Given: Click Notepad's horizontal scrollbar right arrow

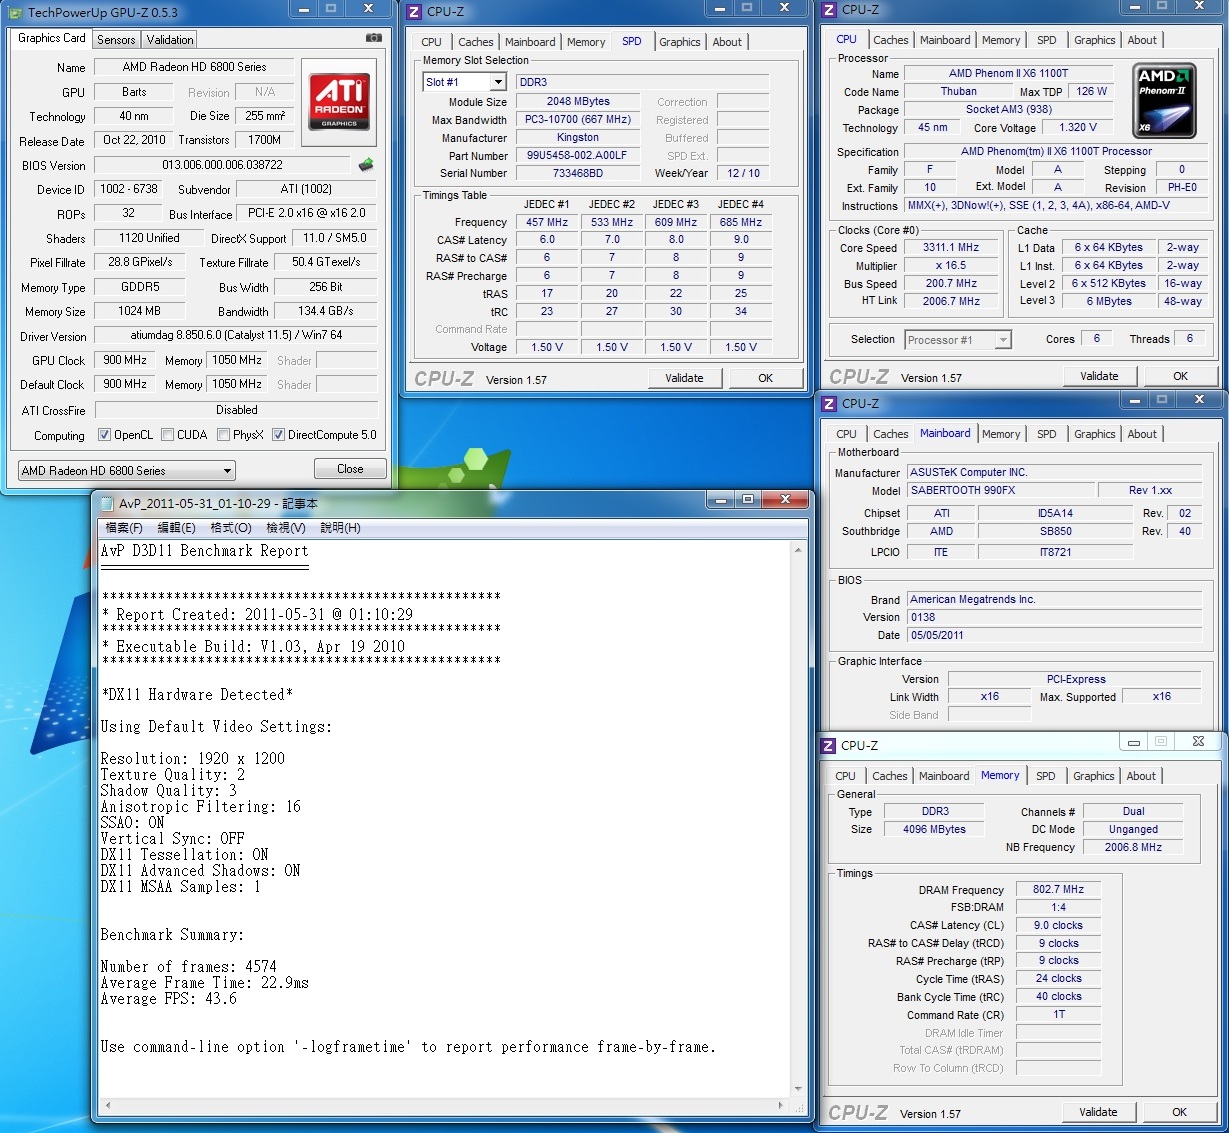Looking at the screenshot, I should (x=781, y=1105).
